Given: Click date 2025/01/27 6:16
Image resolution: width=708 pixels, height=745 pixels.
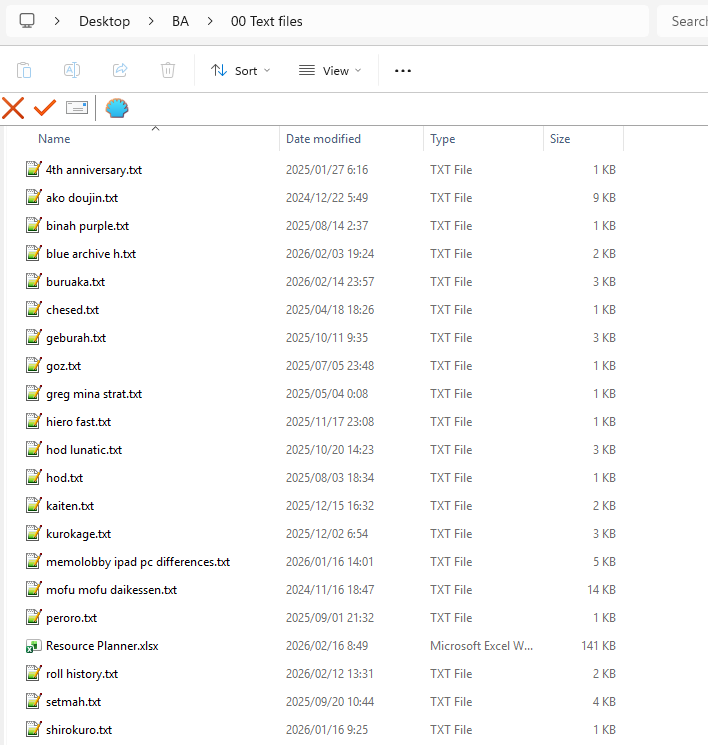Looking at the screenshot, I should tap(327, 170).
